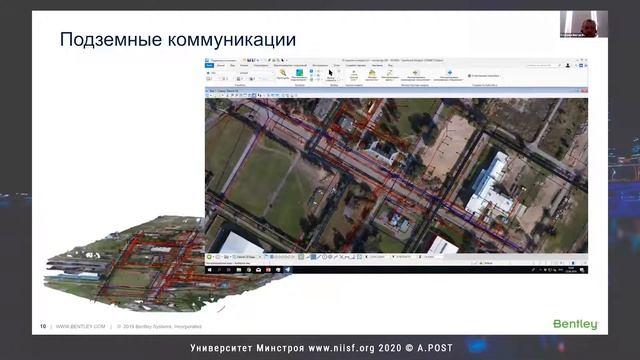Click the taskbar clock
Viewport: 640px width, 360px height.
tap(570, 270)
